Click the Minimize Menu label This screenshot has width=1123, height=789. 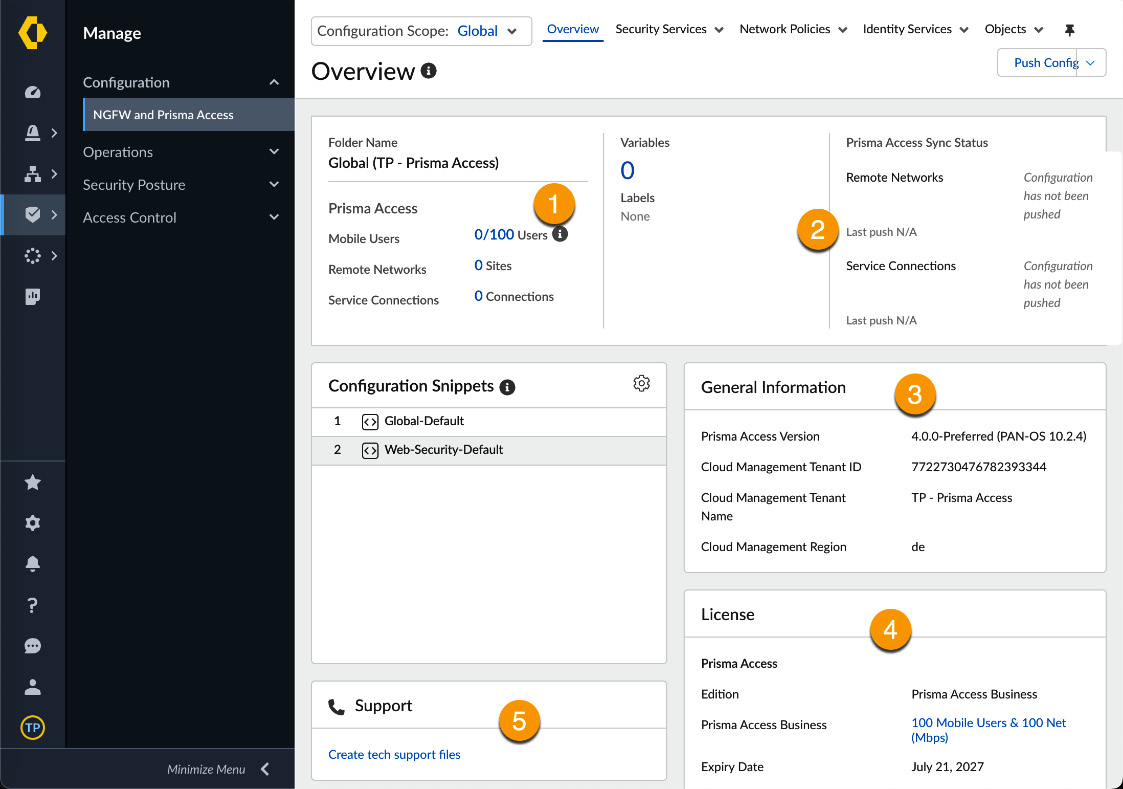click(x=206, y=770)
